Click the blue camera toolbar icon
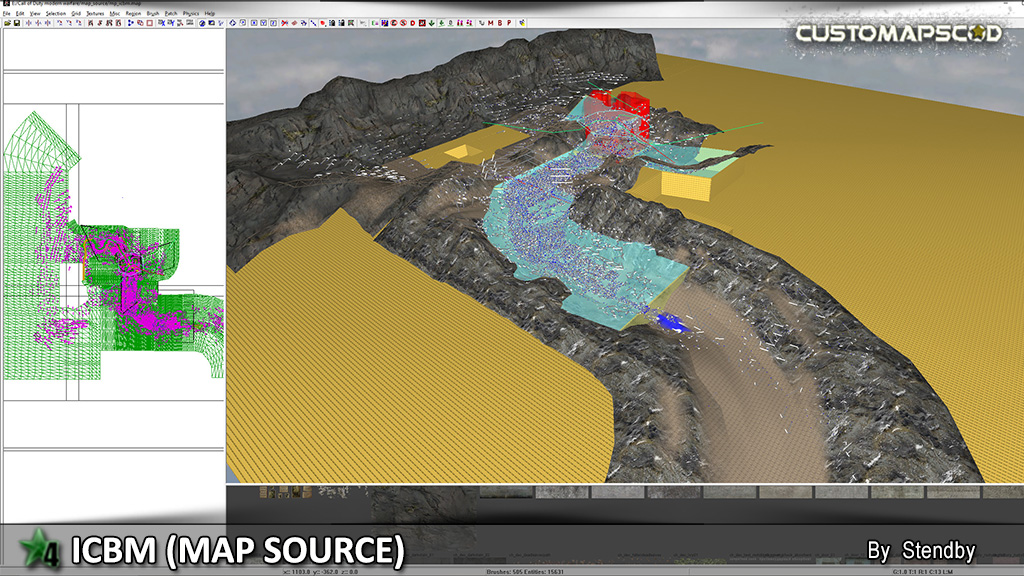The image size is (1024, 576). [211, 23]
